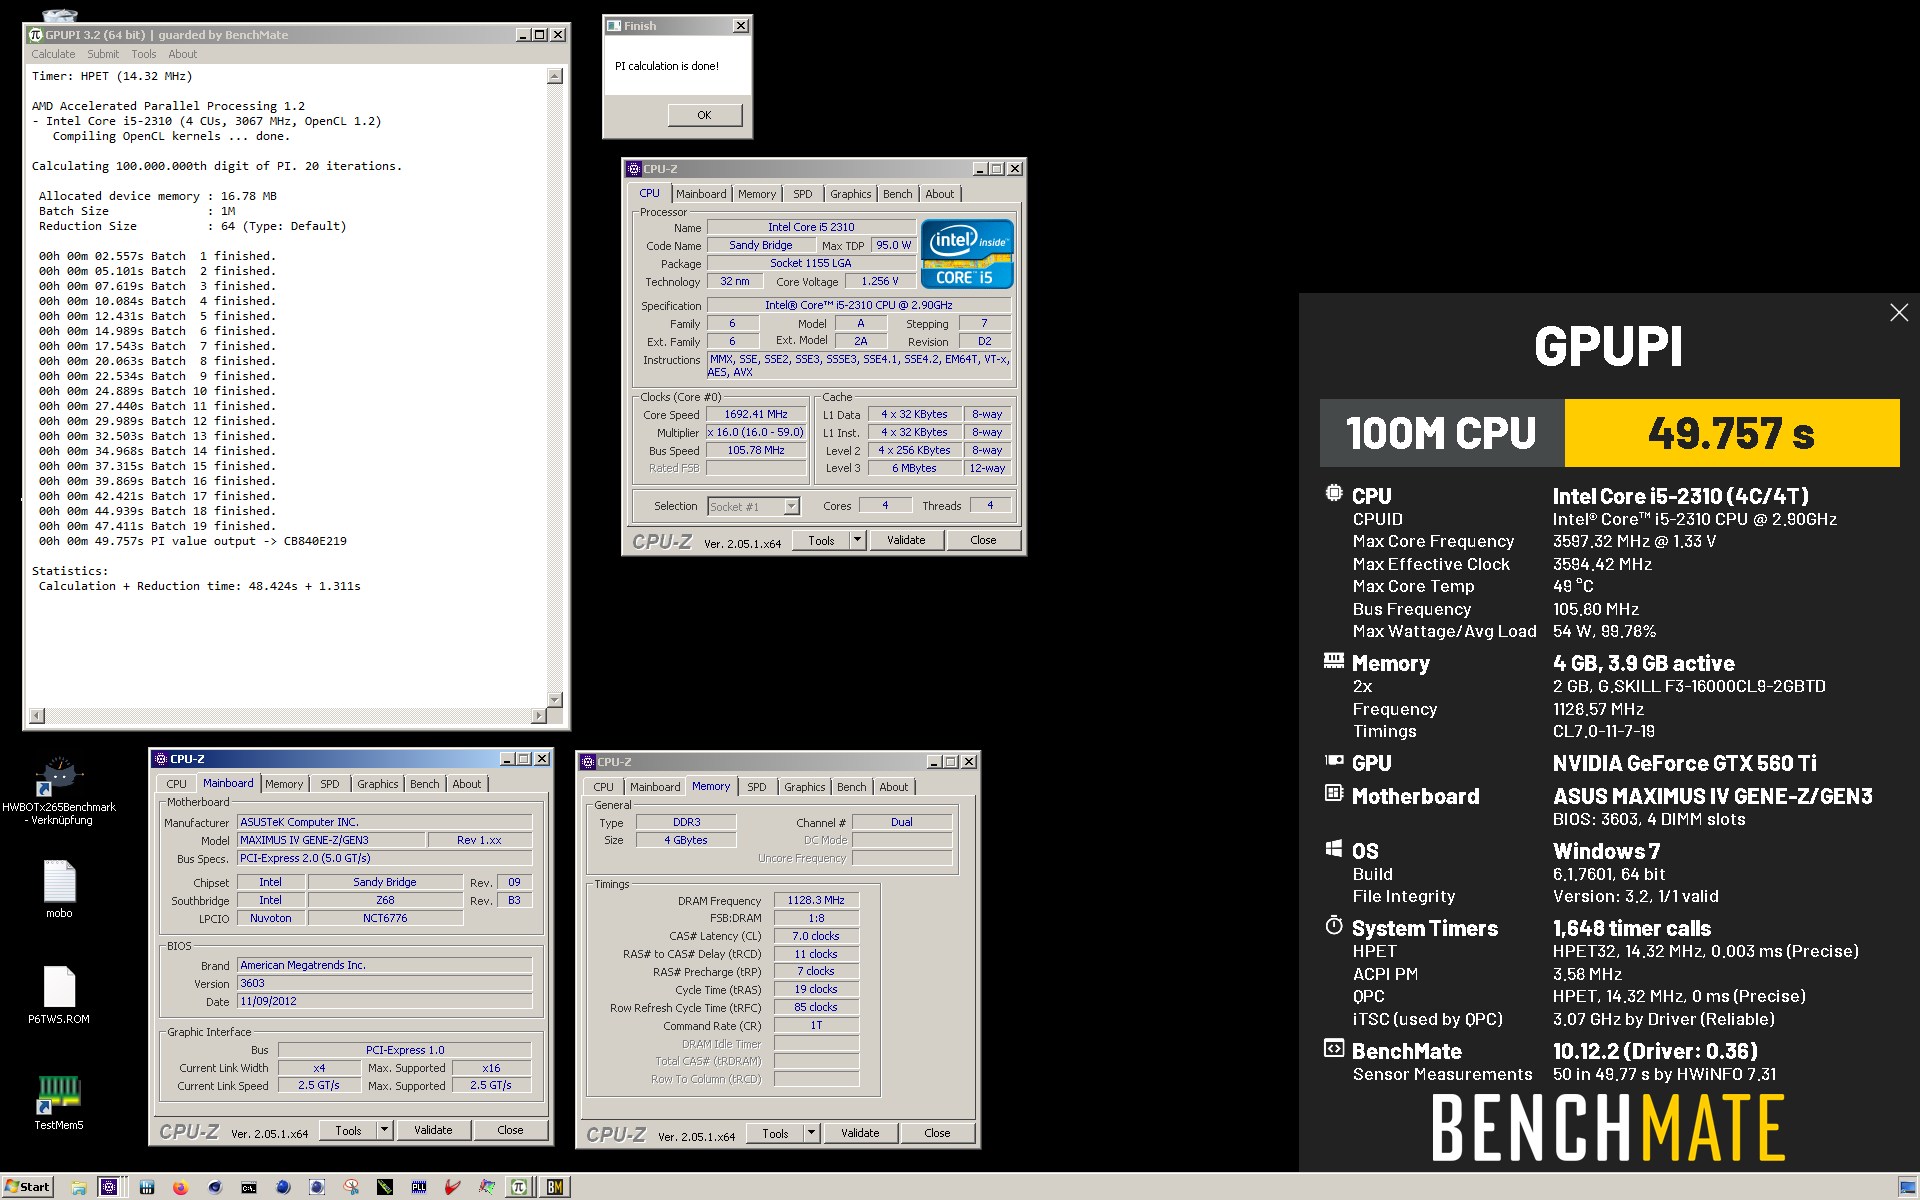Click the System Timers clock icon
Image resolution: width=1920 pixels, height=1200 pixels.
[1333, 925]
